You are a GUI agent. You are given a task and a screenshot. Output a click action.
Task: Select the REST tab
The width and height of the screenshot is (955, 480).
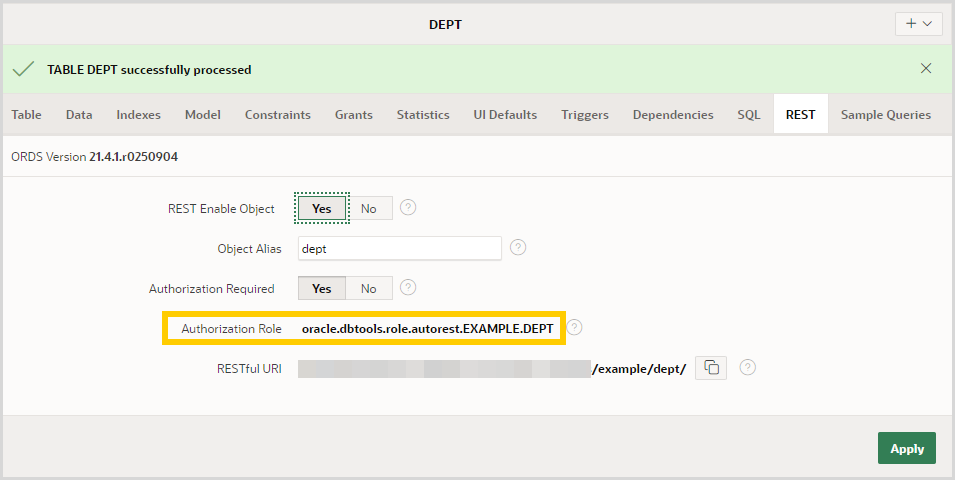[800, 115]
